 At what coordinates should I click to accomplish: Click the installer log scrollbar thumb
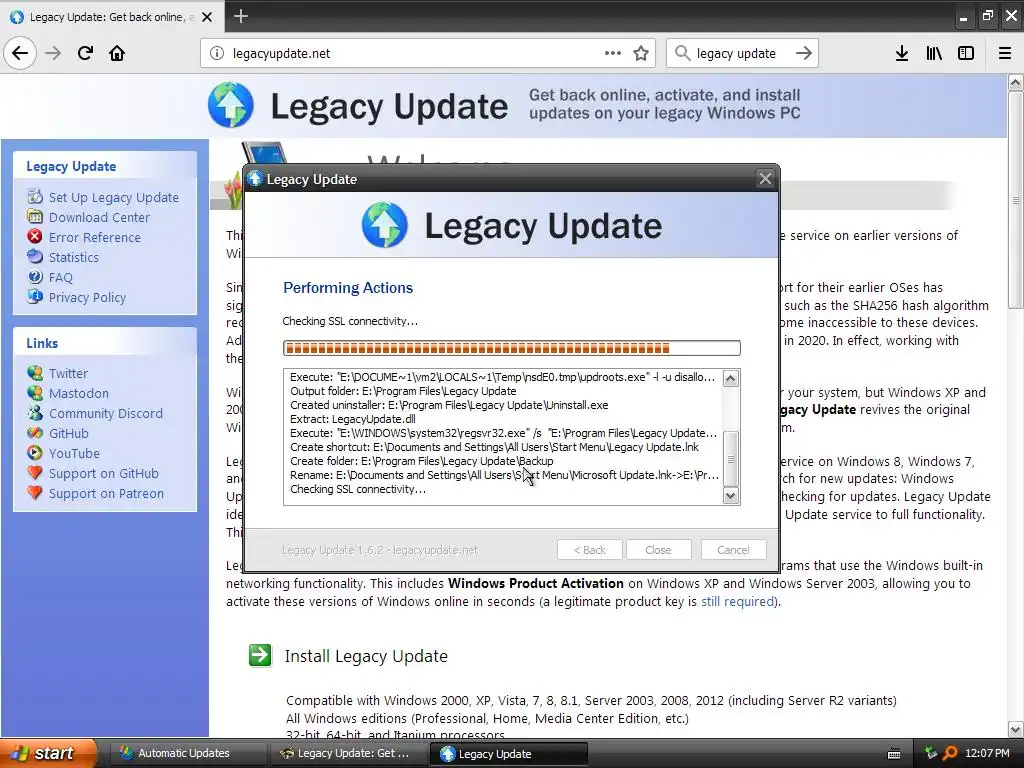(731, 458)
